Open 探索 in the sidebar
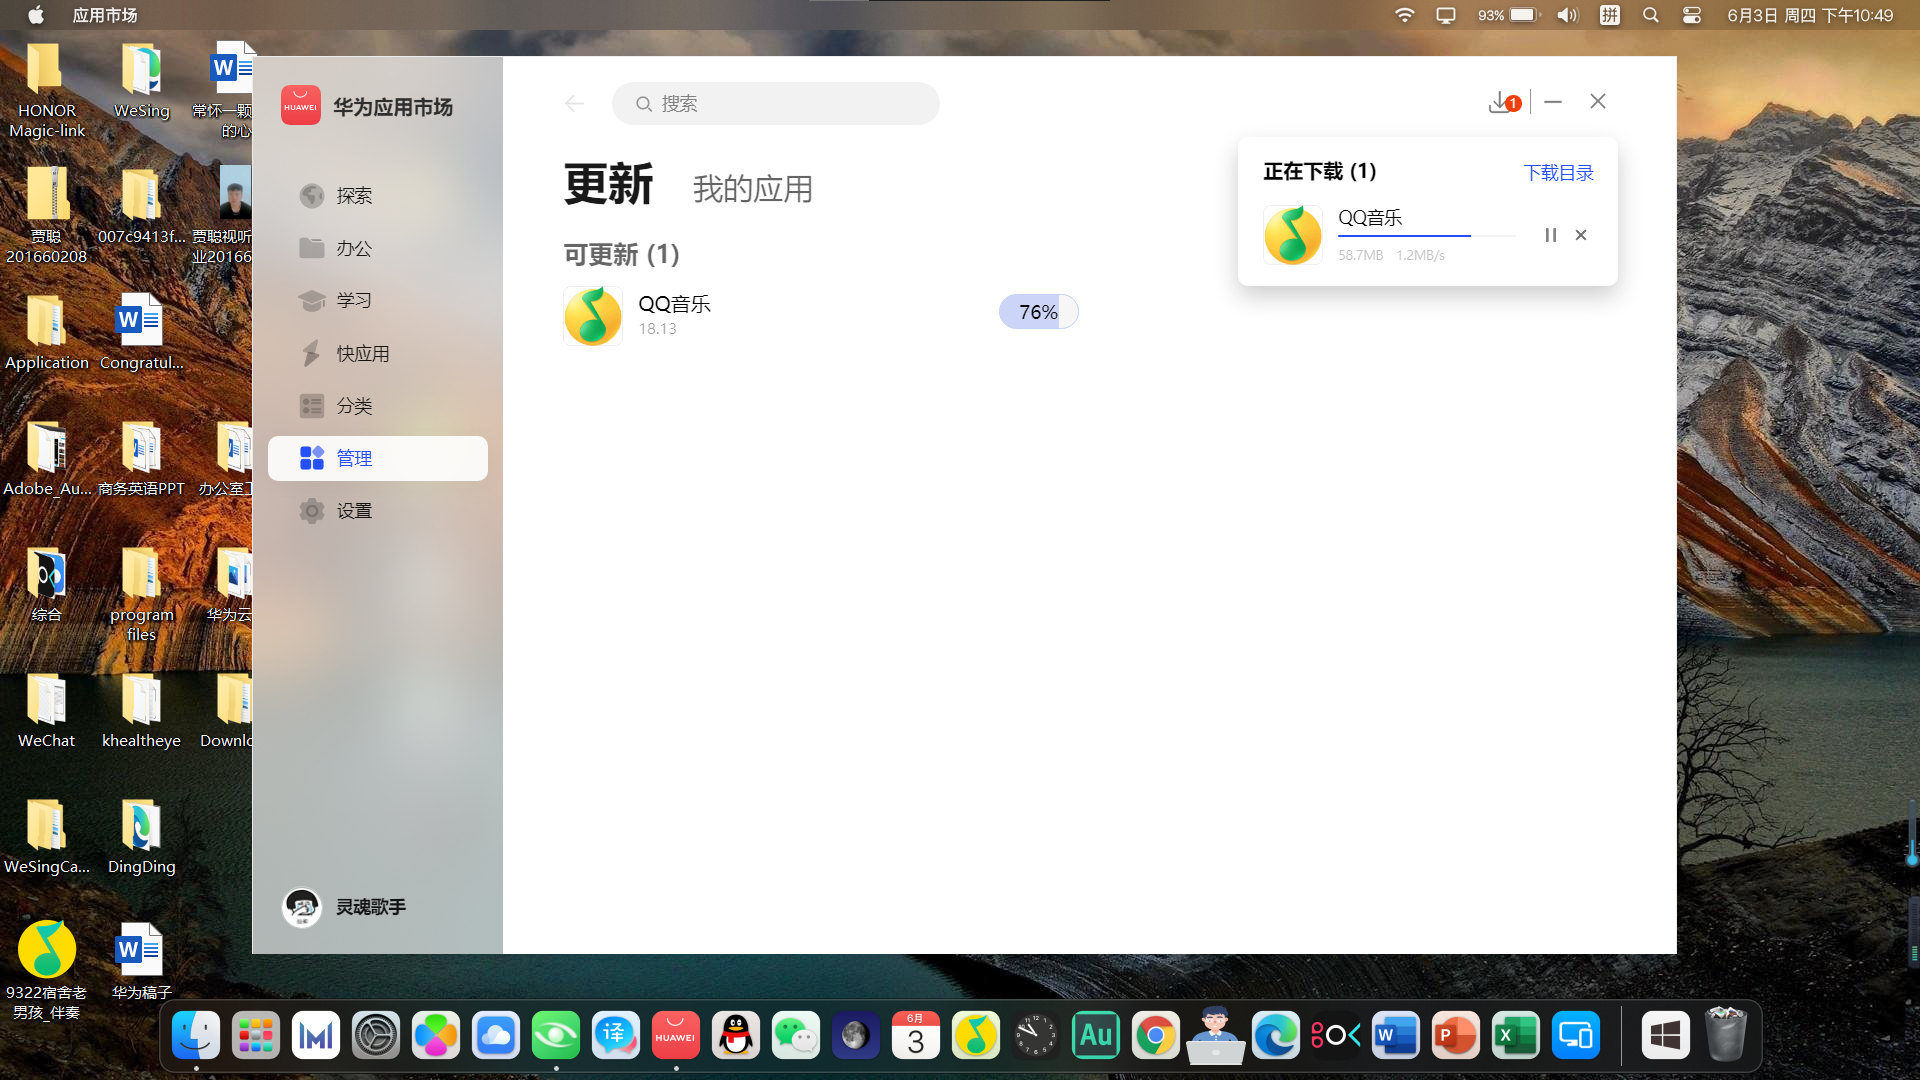The width and height of the screenshot is (1920, 1080). tap(378, 196)
